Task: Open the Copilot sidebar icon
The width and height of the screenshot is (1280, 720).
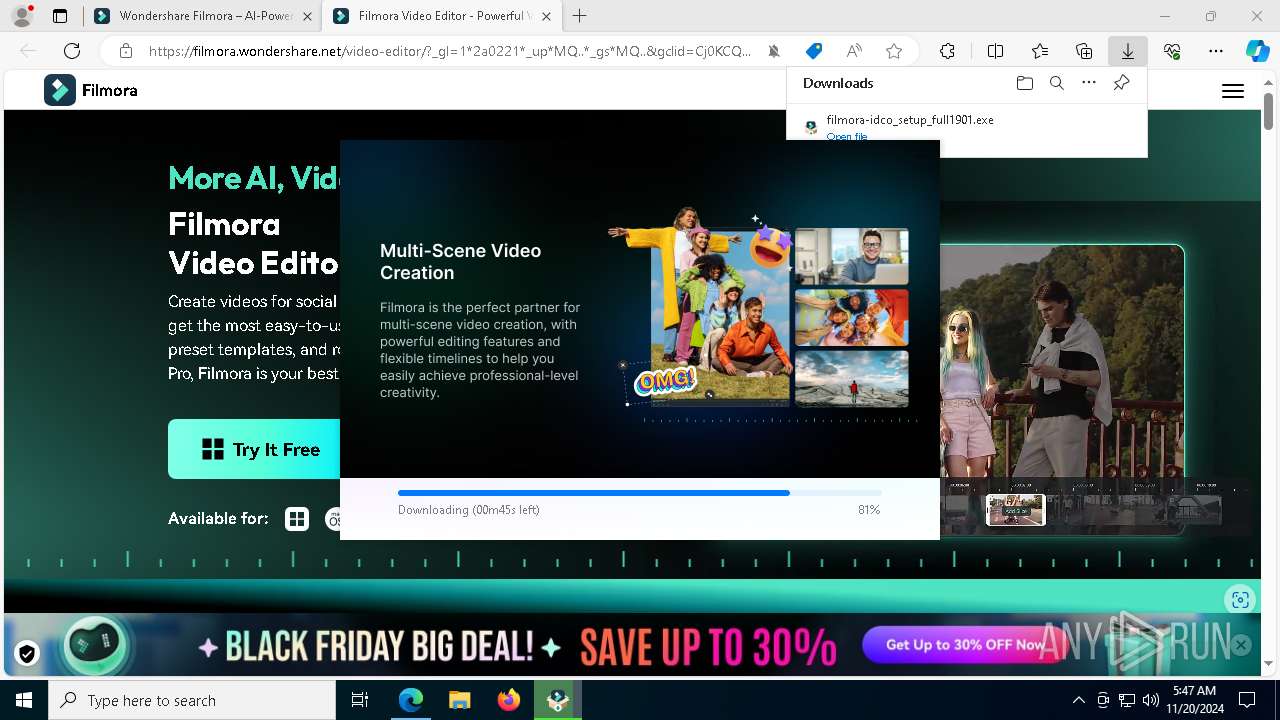Action: pyautogui.click(x=1257, y=51)
